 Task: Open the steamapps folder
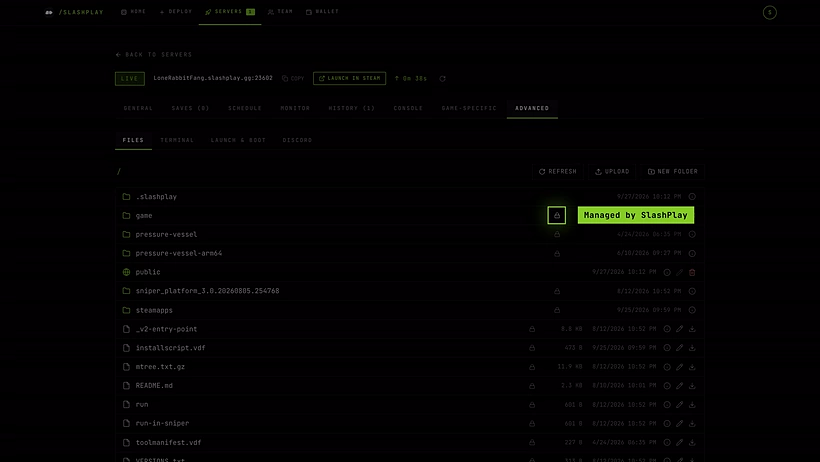154,310
